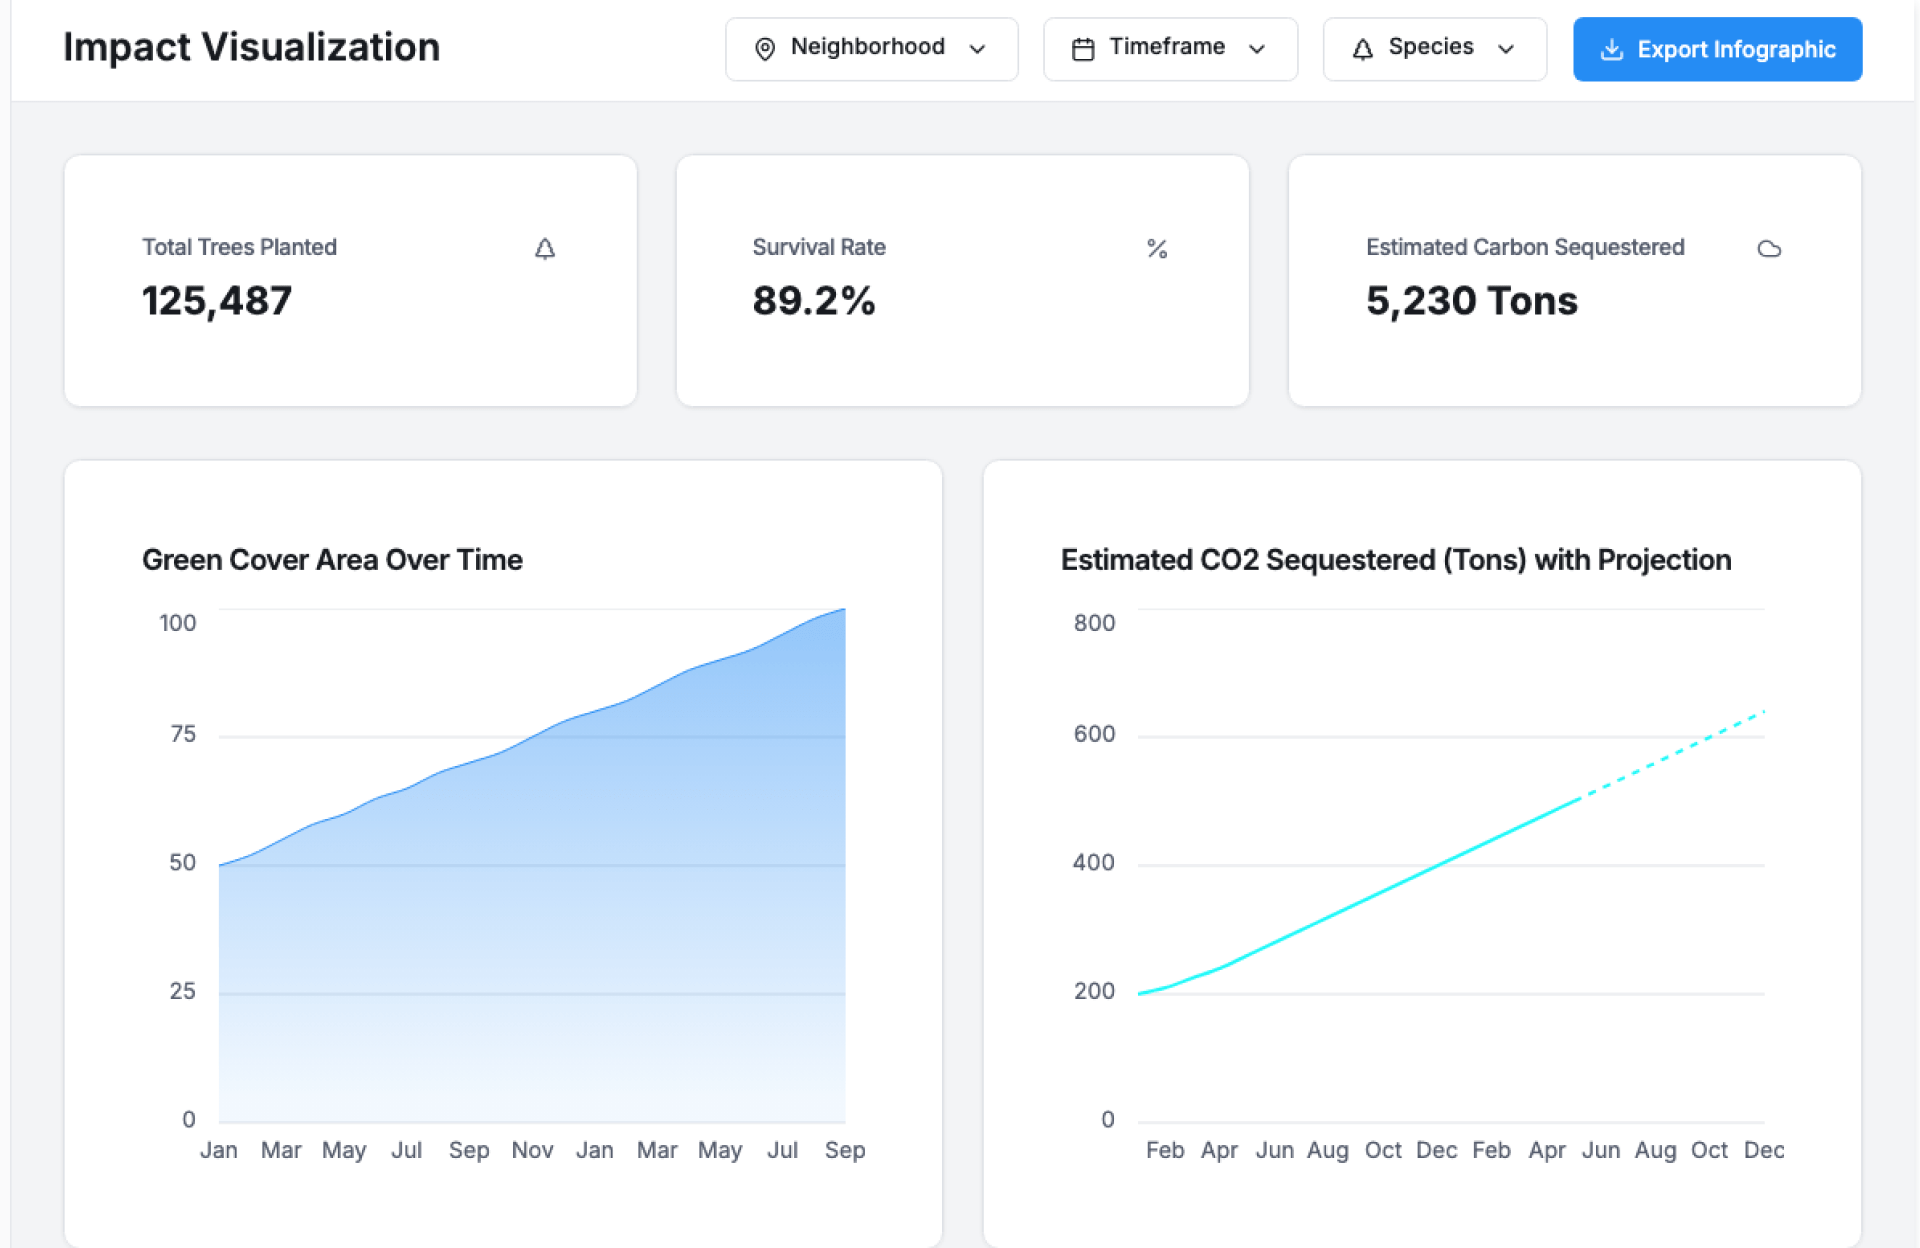Image resolution: width=1920 pixels, height=1248 pixels.
Task: Expand the Neighborhood dropdown chevron
Action: click(978, 49)
